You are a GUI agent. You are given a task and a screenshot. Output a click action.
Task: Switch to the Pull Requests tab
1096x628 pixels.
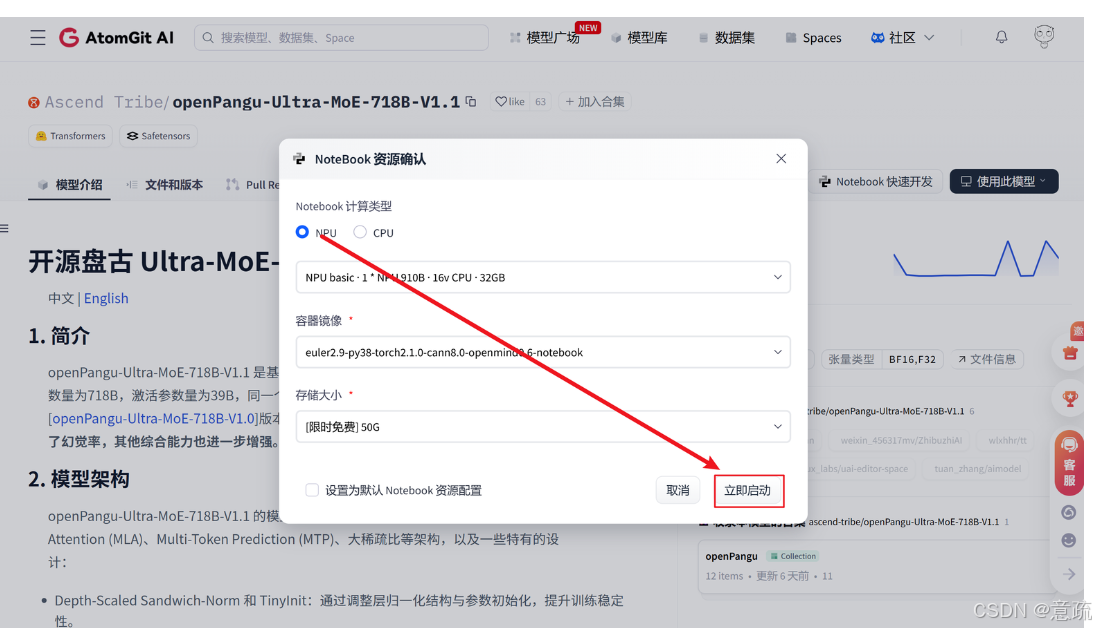253,185
